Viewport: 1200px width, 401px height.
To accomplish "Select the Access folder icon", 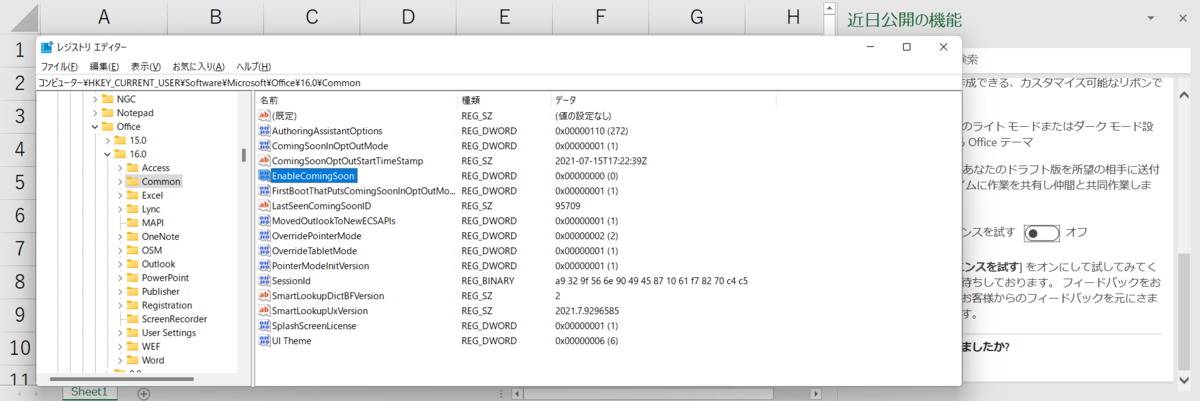I will (133, 168).
